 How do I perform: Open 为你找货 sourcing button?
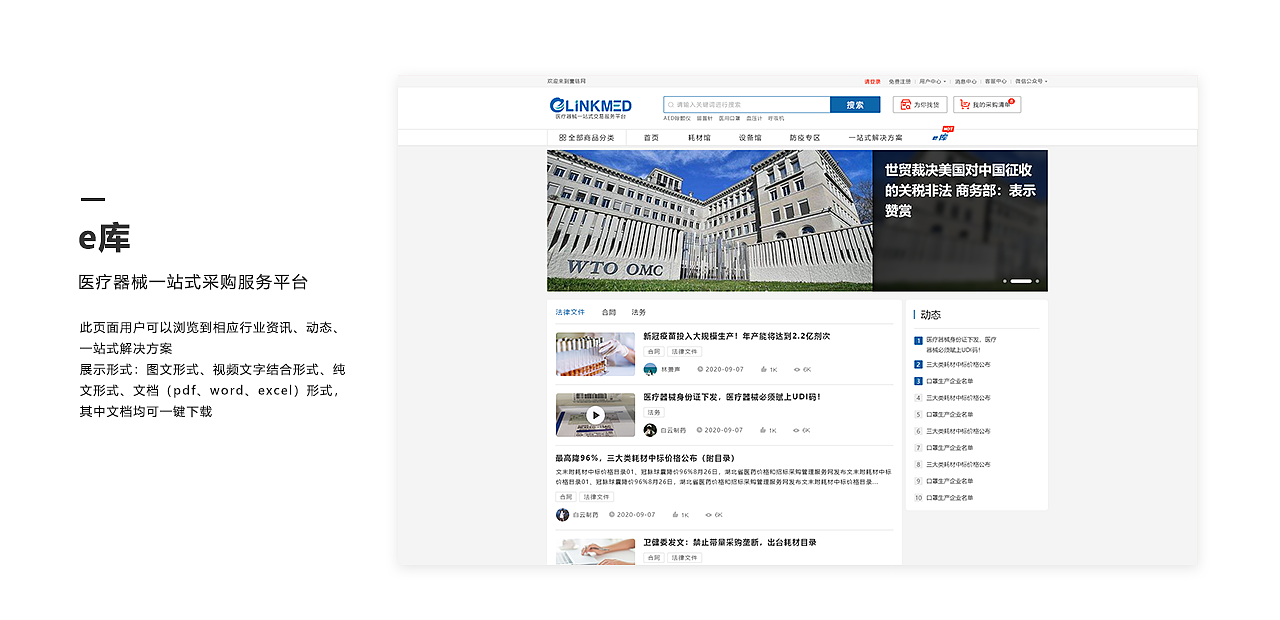pyautogui.click(x=919, y=104)
